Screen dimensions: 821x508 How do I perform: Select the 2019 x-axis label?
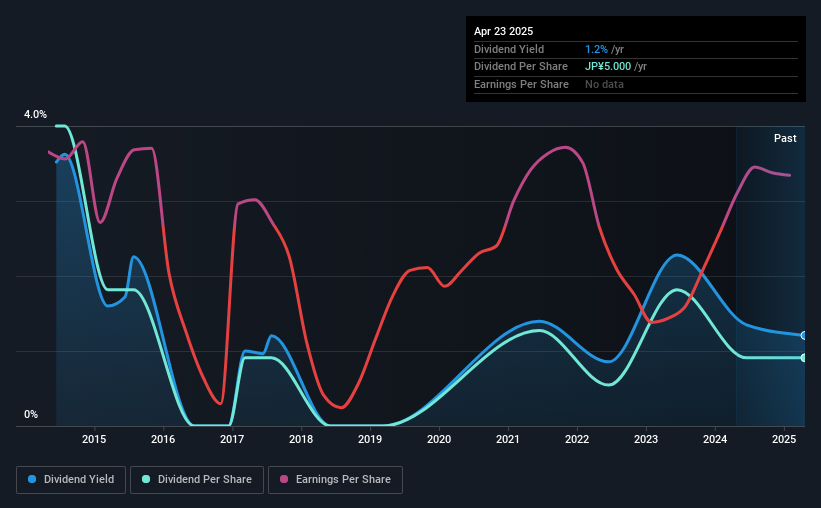(x=370, y=439)
